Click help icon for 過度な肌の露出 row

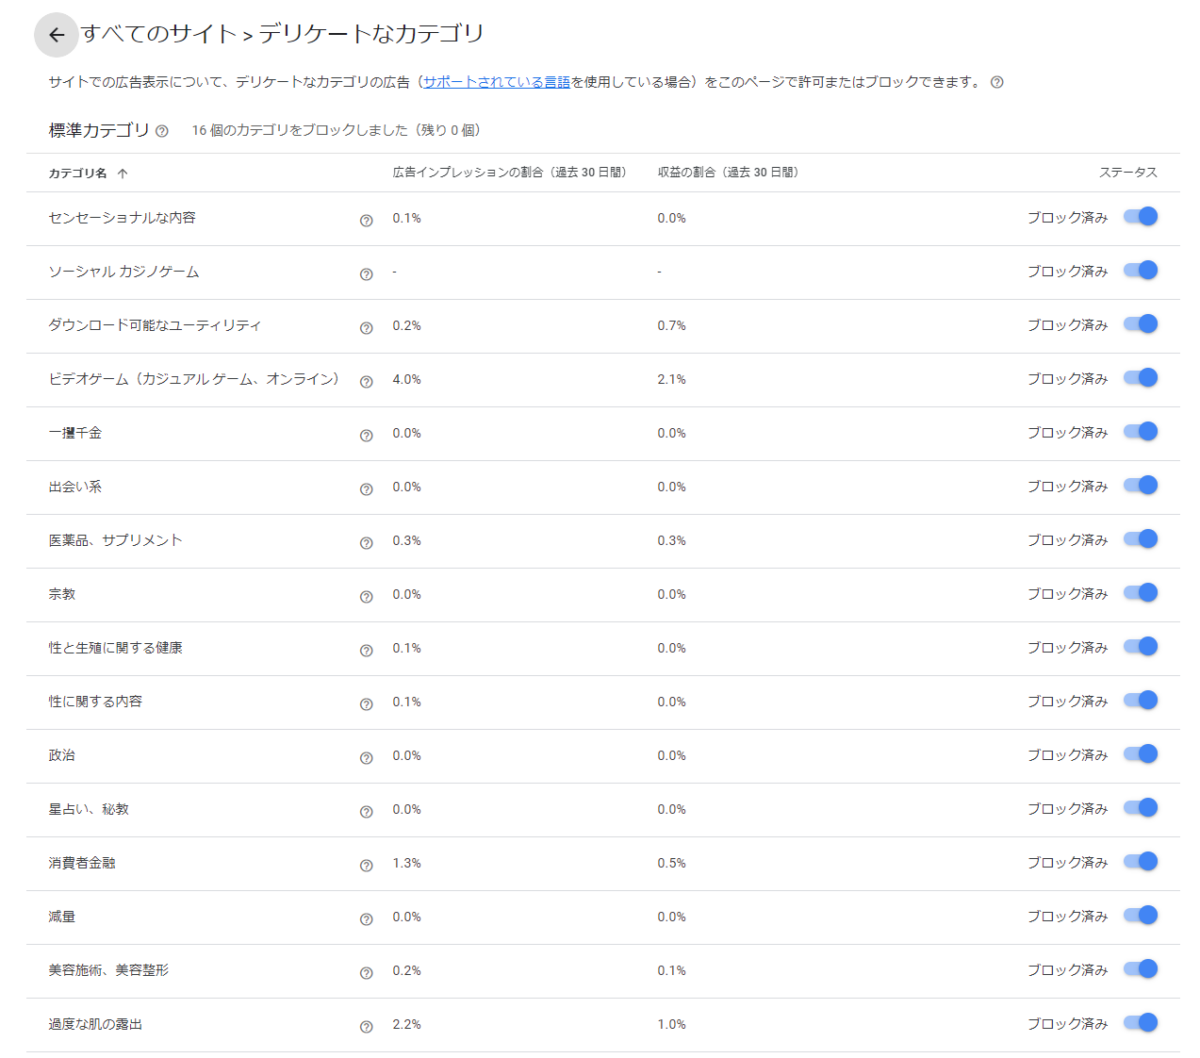tap(366, 1026)
